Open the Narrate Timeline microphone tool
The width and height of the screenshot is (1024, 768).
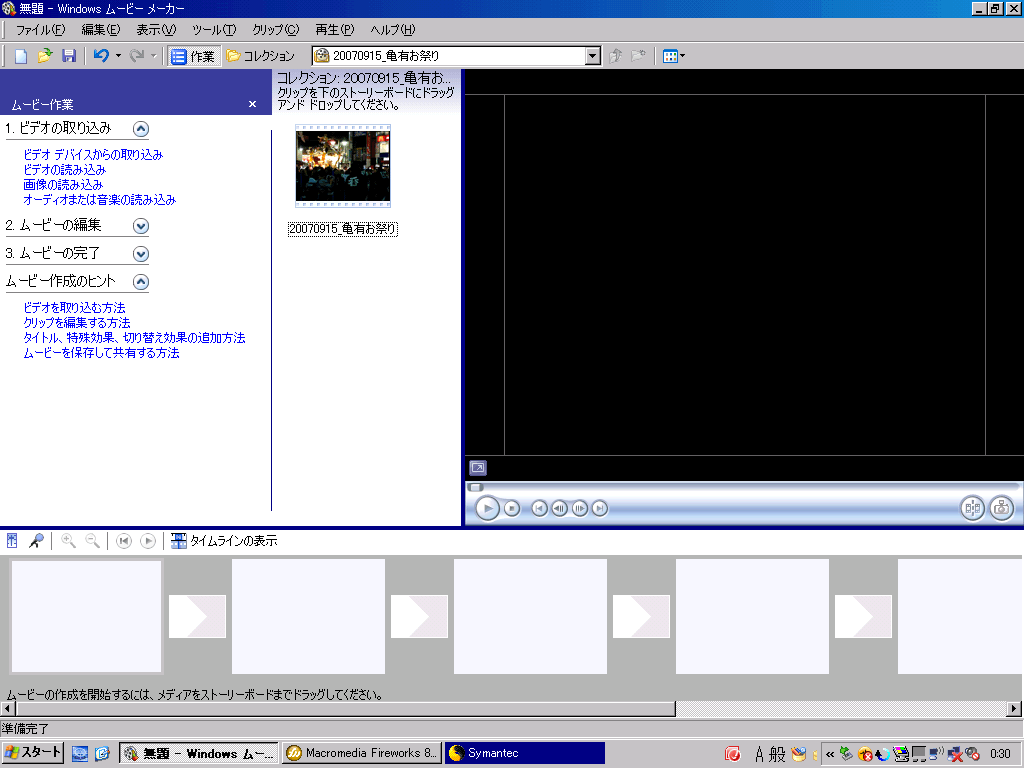pos(36,541)
